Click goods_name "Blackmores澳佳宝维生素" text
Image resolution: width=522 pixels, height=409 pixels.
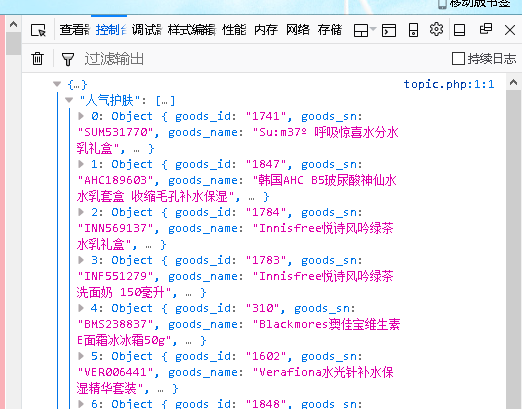point(326,324)
